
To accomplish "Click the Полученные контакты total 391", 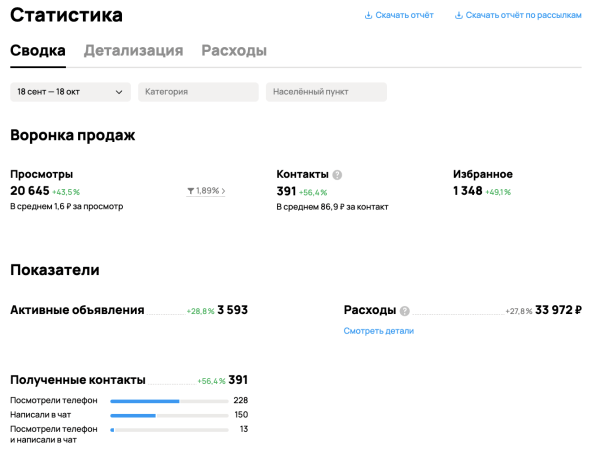I will (238, 380).
